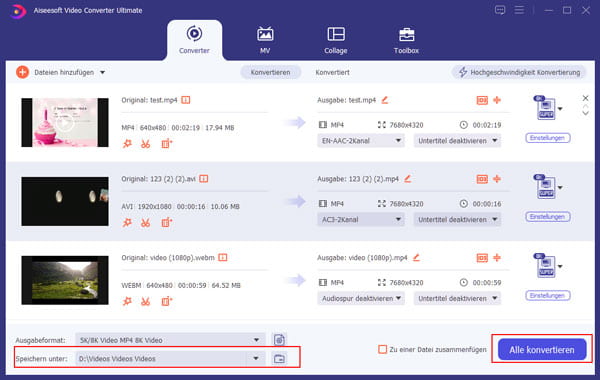Expand Untertitel deaktivieren dropdown for video (1080p).mp4

[x=457, y=298]
